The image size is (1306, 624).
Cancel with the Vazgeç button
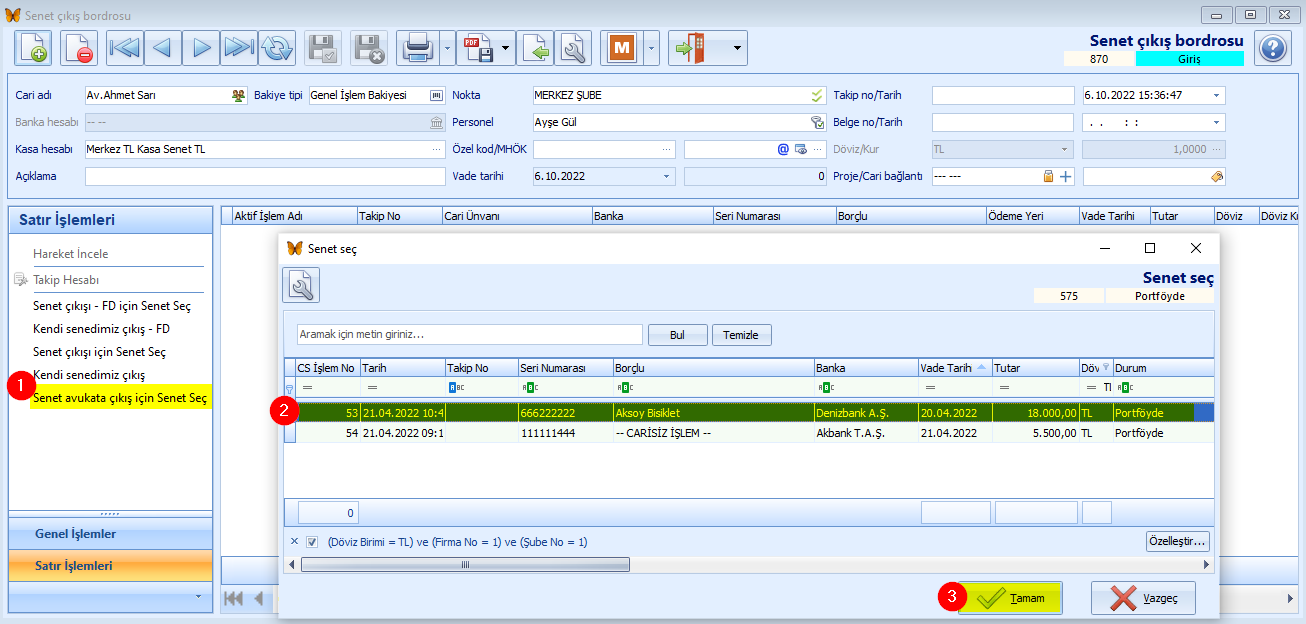1143,598
